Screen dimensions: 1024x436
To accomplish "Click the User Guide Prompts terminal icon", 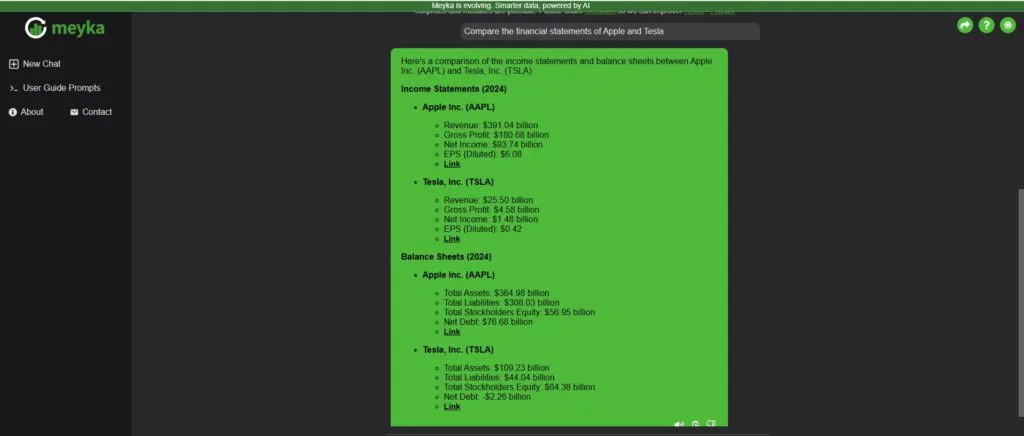I will click(x=13, y=88).
